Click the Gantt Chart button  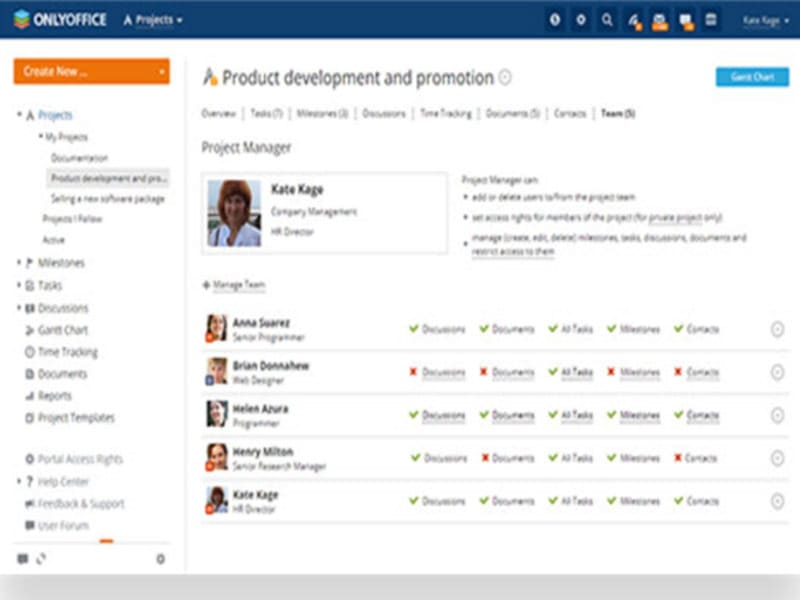pos(751,76)
